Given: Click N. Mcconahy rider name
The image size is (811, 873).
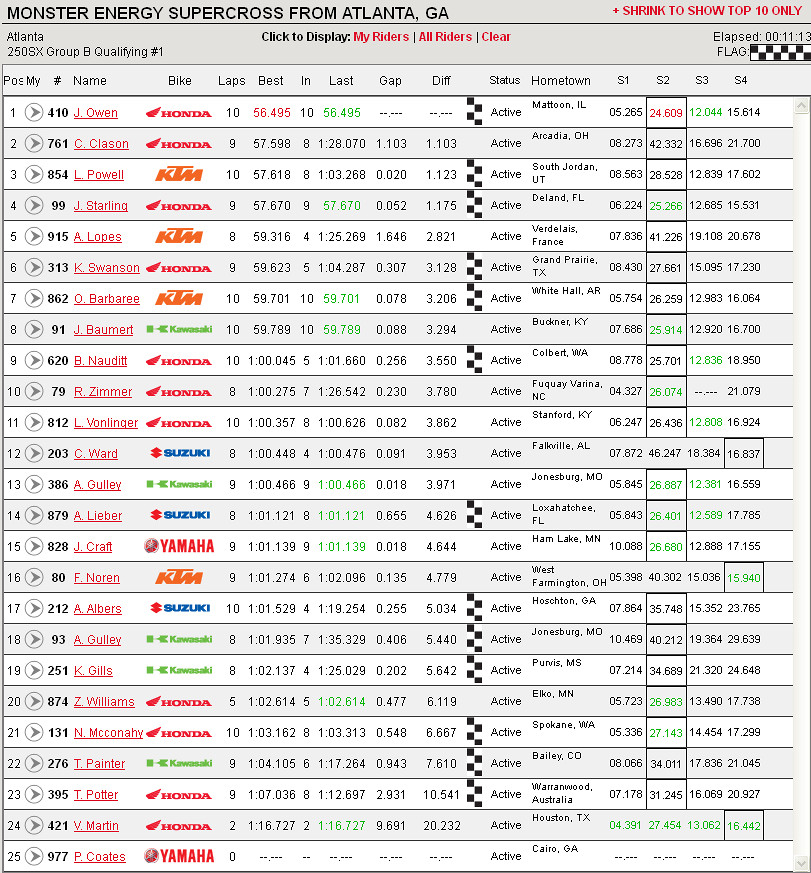Looking at the screenshot, I should (x=109, y=732).
